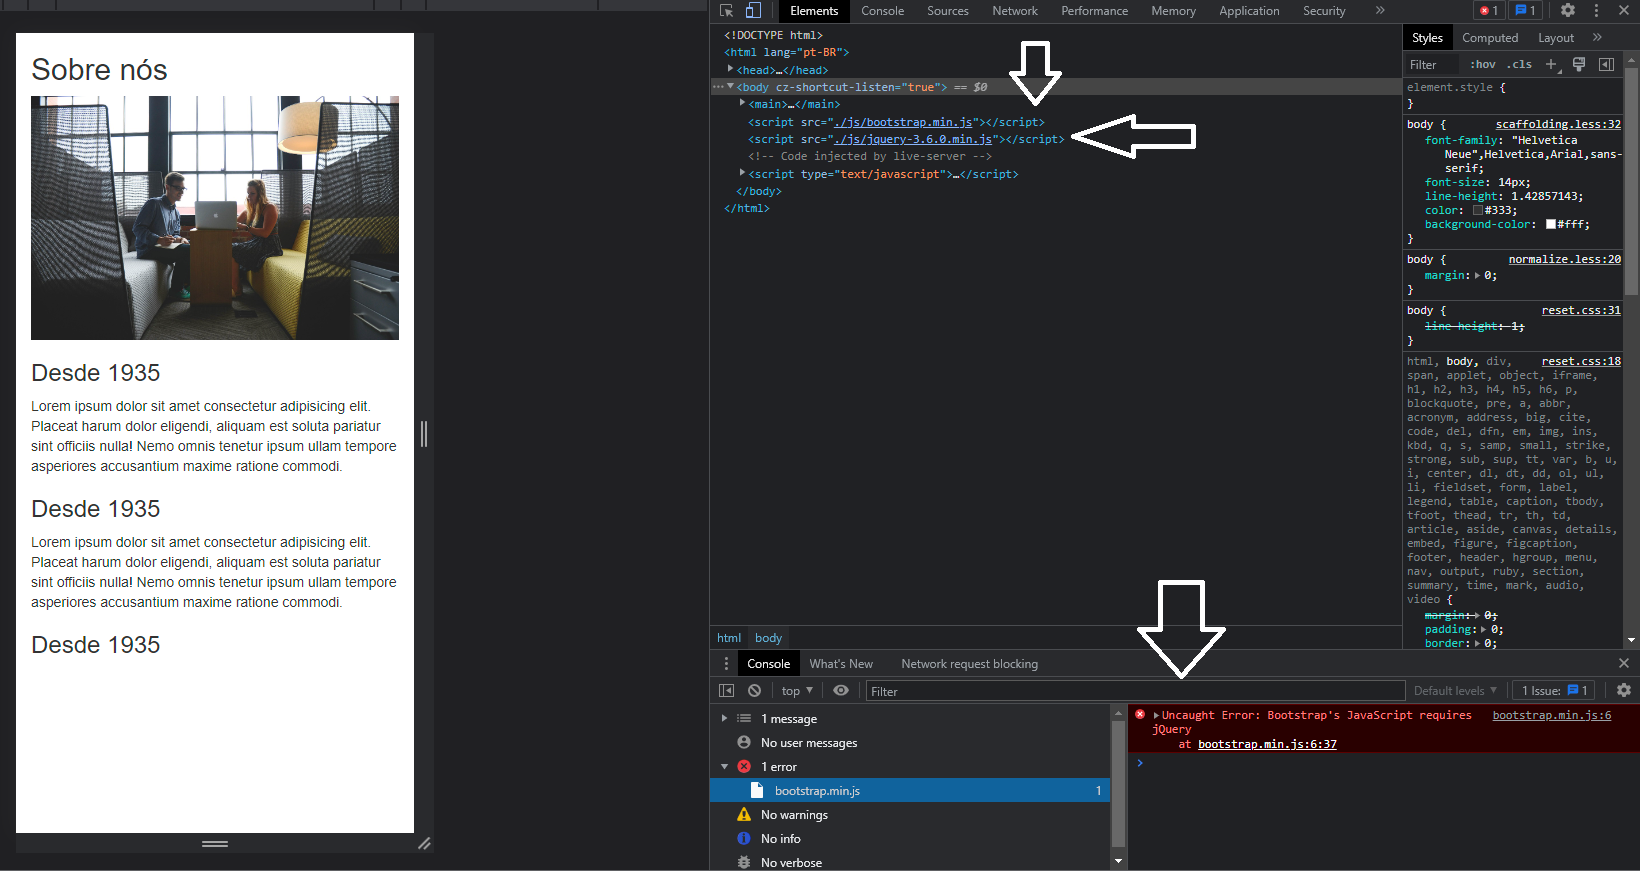This screenshot has height=871, width=1641.
Task: Expand the normalize.less margin shorthand triangle
Action: [x=1477, y=276]
